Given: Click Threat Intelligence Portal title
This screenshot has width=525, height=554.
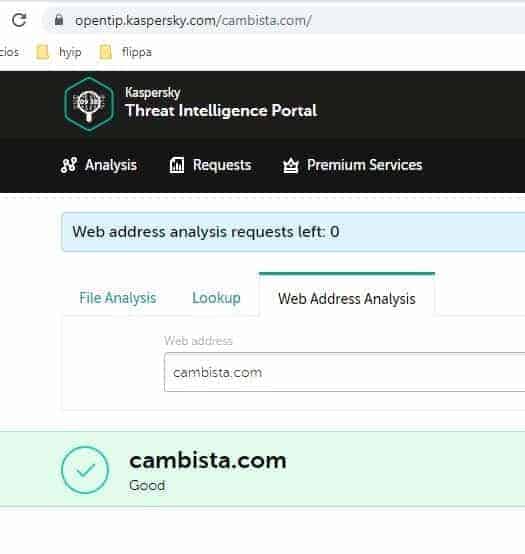Looking at the screenshot, I should click(x=221, y=111).
